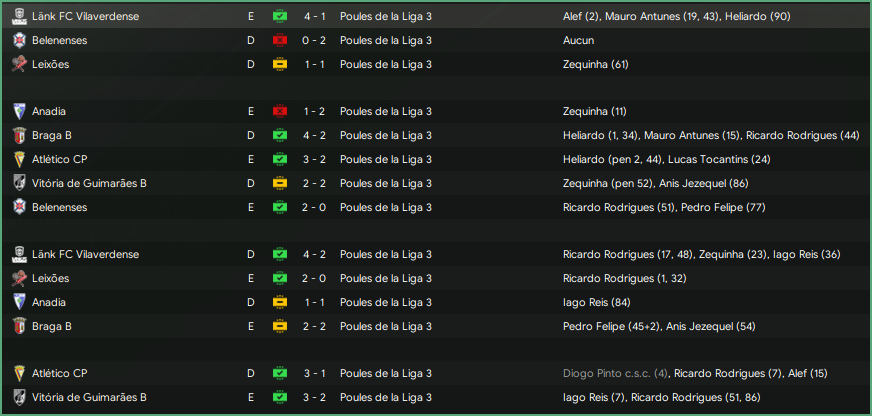872x416 pixels.
Task: Click the green win icon beside Atlético CP 3-2
Action: tap(280, 159)
